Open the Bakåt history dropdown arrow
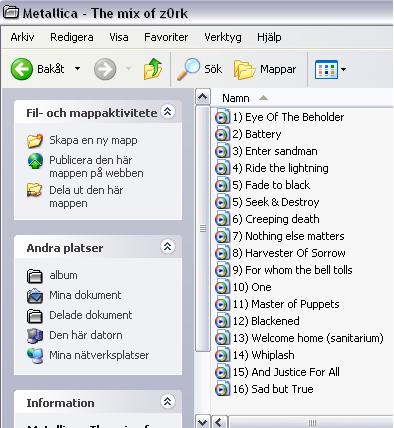 [77, 69]
